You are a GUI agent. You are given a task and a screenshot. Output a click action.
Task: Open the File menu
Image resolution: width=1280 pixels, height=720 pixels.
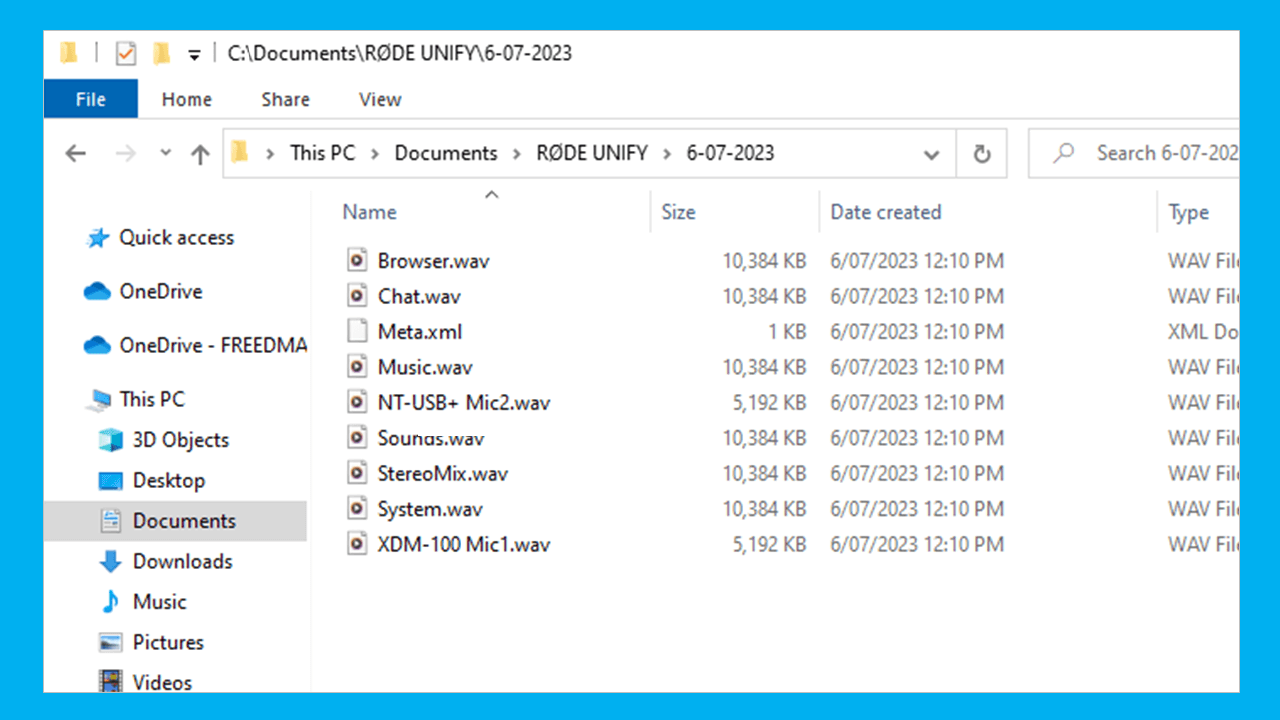[x=90, y=99]
